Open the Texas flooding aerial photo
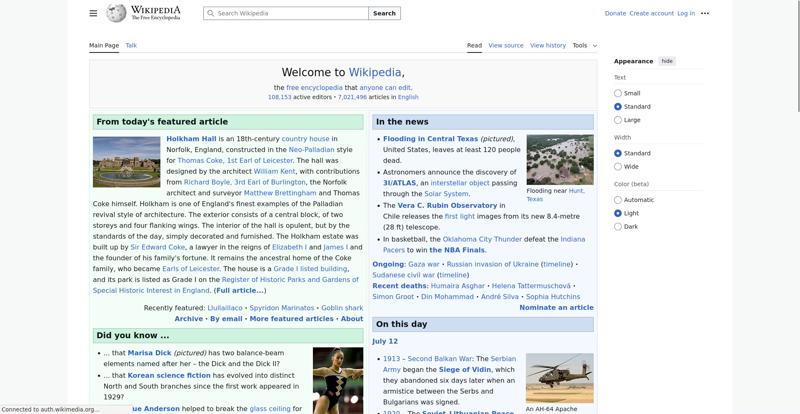 (560, 160)
